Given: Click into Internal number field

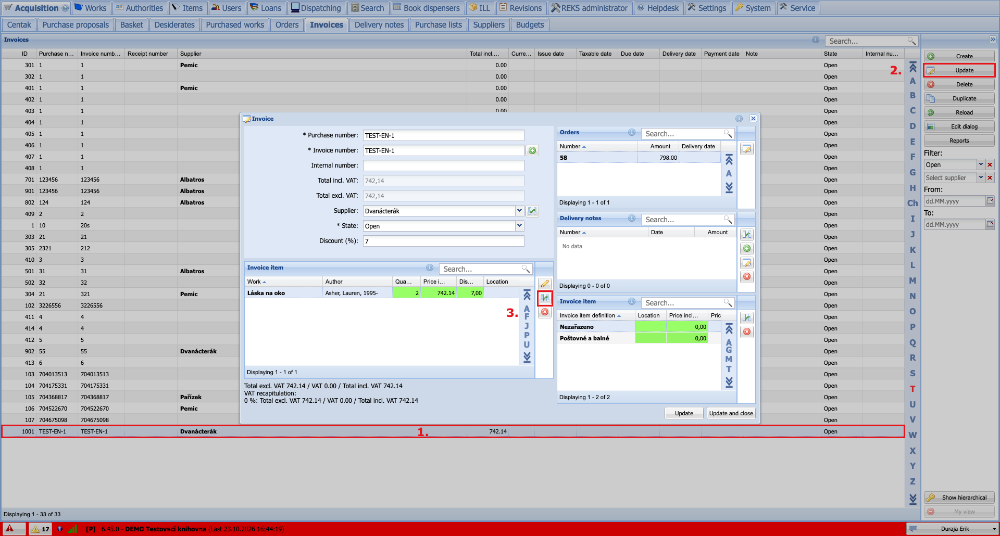Looking at the screenshot, I should pyautogui.click(x=443, y=165).
